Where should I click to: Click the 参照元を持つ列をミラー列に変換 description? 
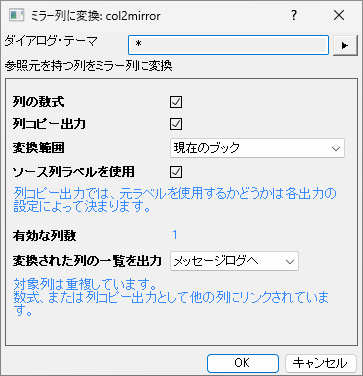point(88,66)
